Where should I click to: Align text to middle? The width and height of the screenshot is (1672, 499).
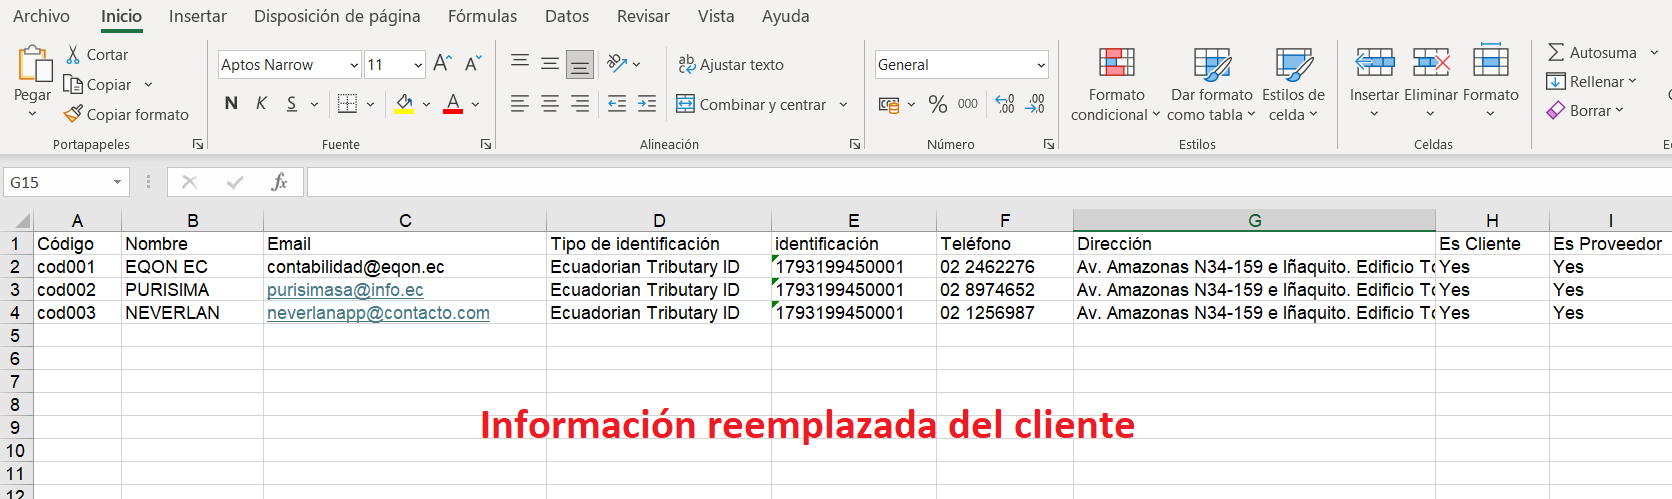550,64
